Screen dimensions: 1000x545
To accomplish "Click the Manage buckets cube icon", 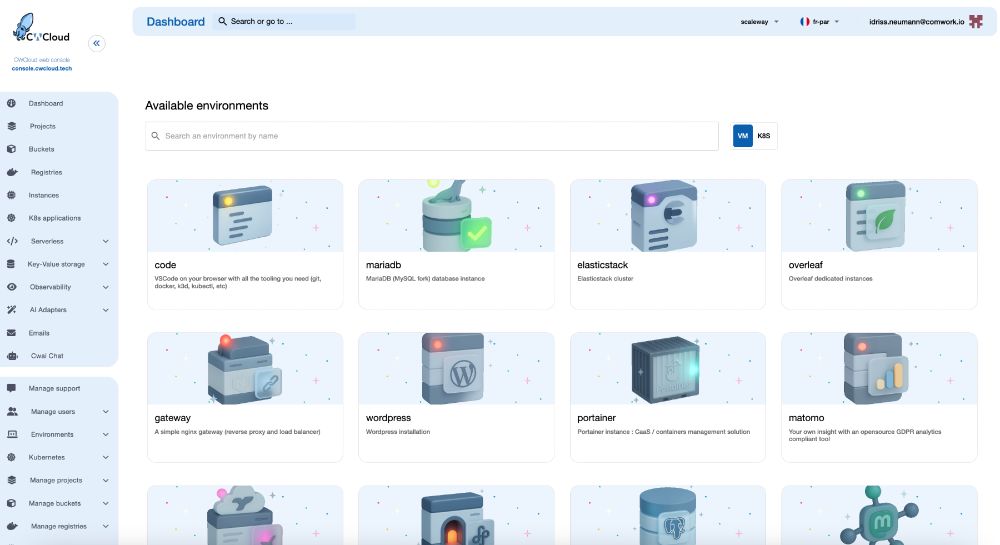I will tap(11, 503).
